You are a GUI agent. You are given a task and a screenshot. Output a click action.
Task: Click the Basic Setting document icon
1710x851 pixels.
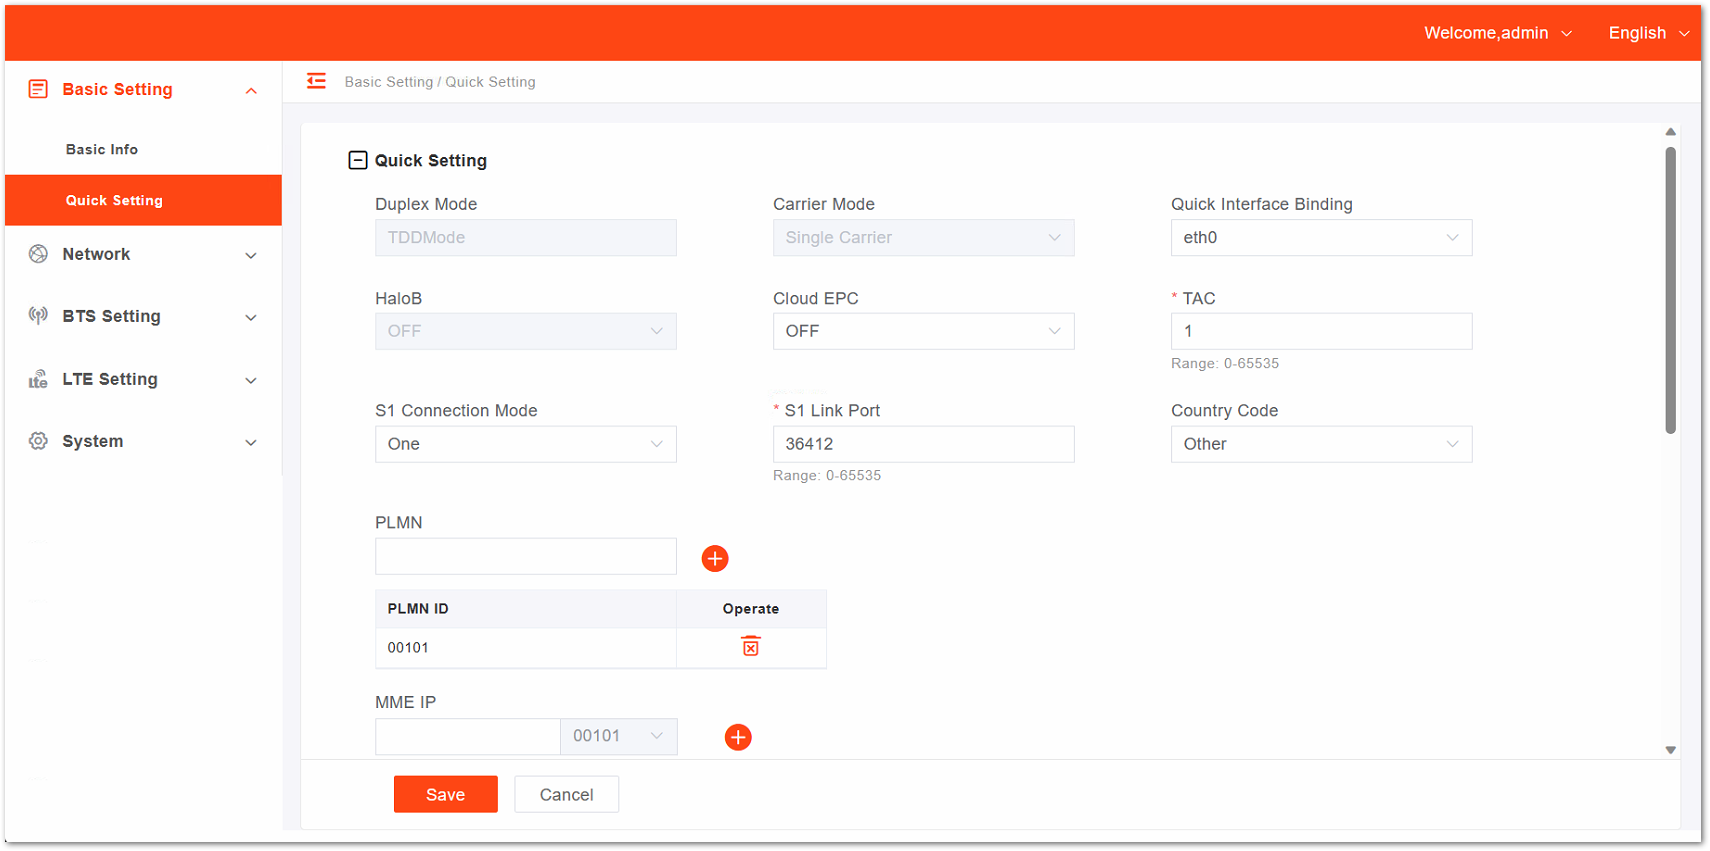coord(38,89)
